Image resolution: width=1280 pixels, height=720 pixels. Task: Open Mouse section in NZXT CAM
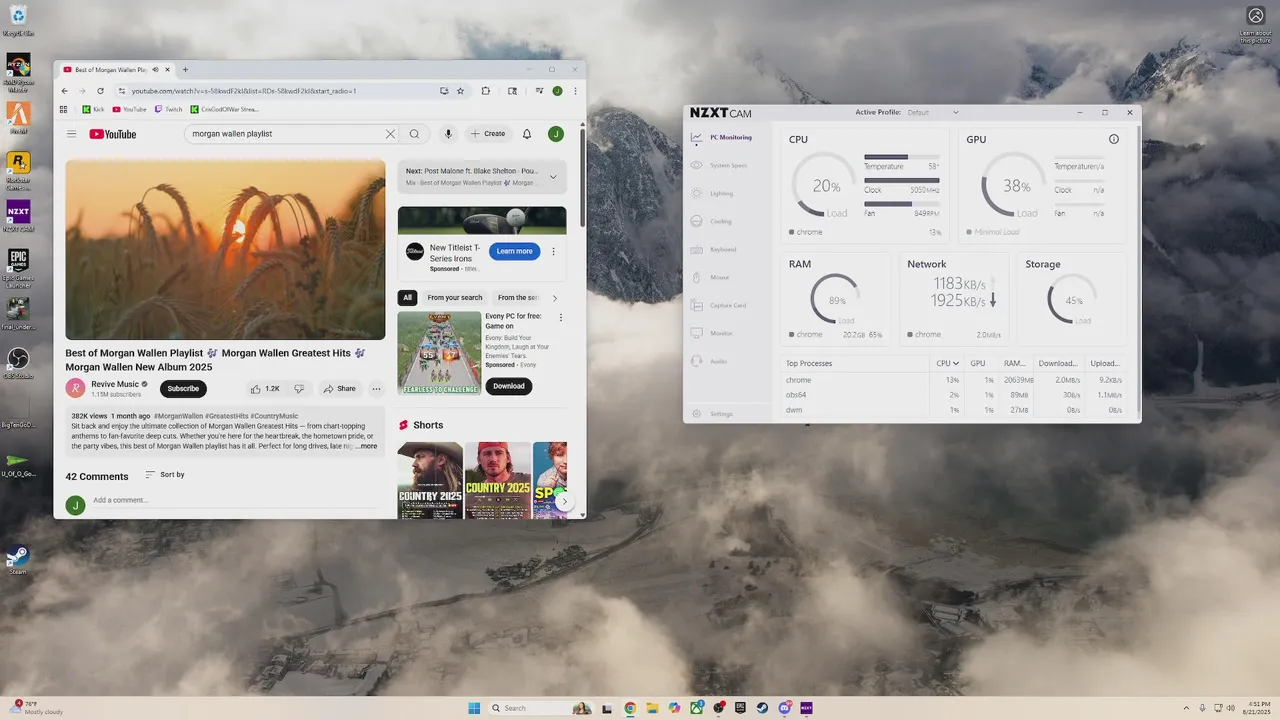point(710,277)
